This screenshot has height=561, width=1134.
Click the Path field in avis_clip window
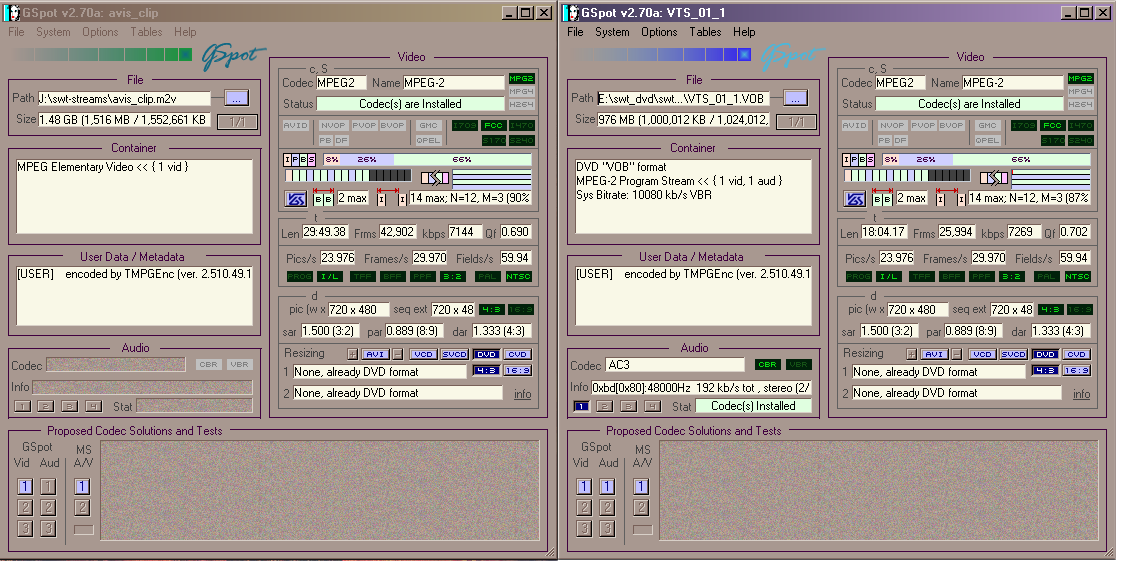pos(124,98)
